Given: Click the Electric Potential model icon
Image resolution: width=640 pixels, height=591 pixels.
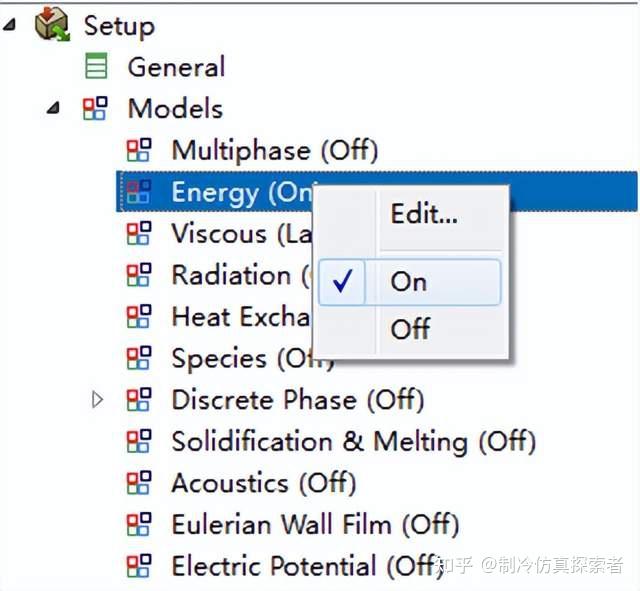Looking at the screenshot, I should click(x=139, y=566).
